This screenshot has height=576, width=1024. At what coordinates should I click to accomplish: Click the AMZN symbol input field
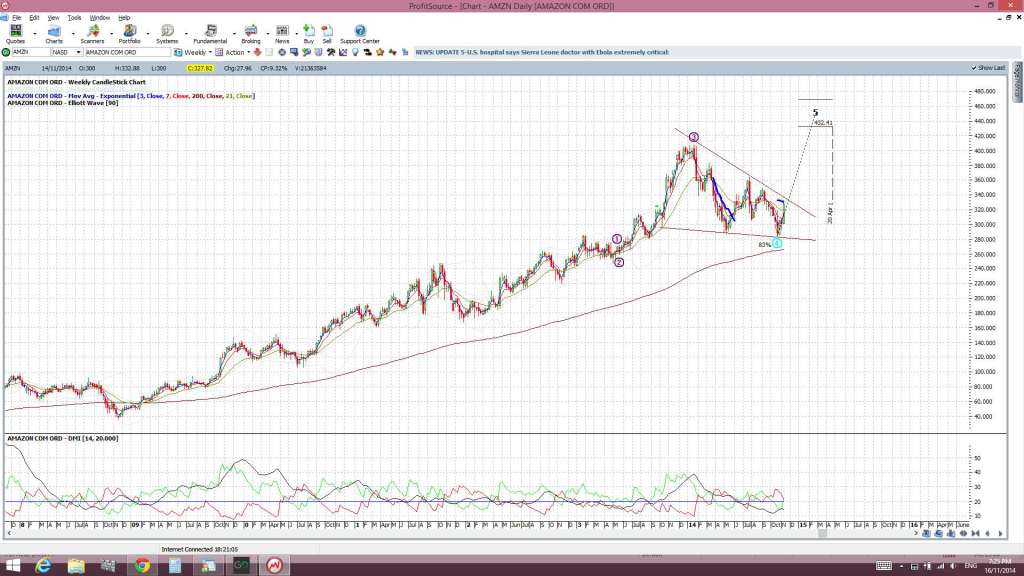(31, 52)
